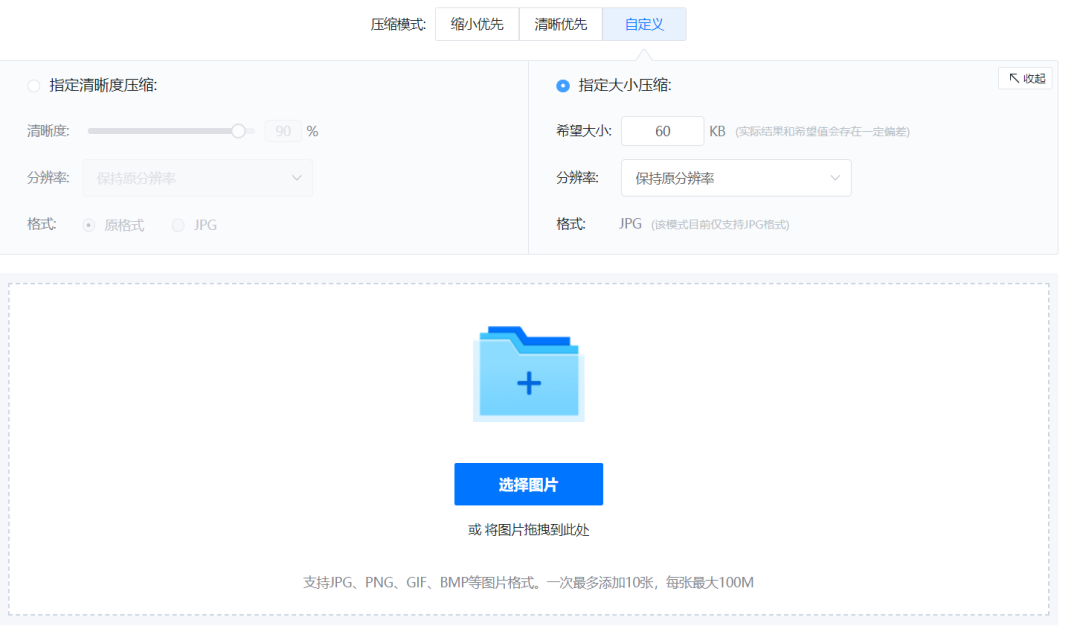
Task: Choose 原格式 format radio button
Action: [89, 225]
